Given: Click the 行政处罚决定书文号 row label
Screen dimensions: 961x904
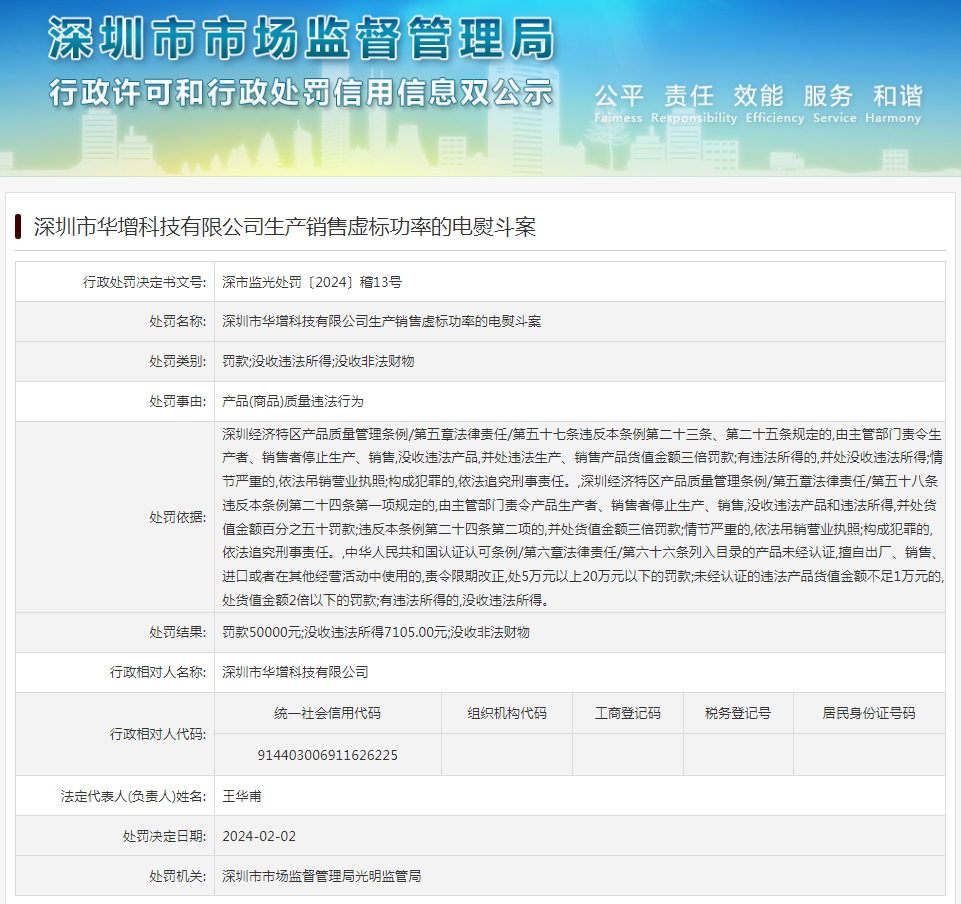Looking at the screenshot, I should pyautogui.click(x=145, y=282).
